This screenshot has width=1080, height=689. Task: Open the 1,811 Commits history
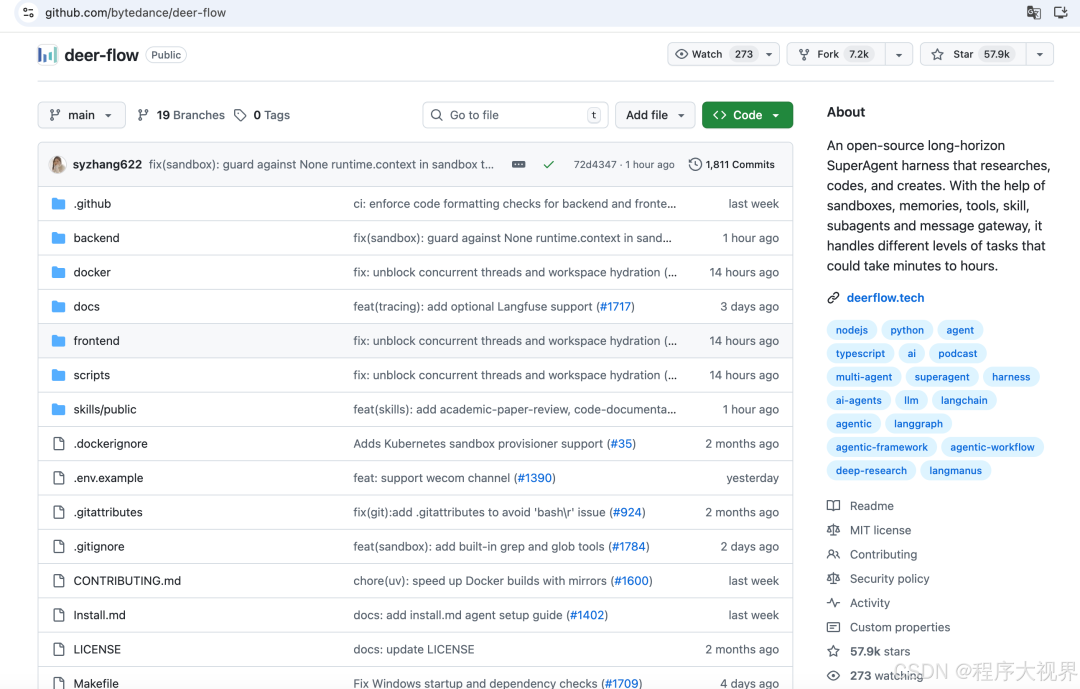pyautogui.click(x=732, y=165)
